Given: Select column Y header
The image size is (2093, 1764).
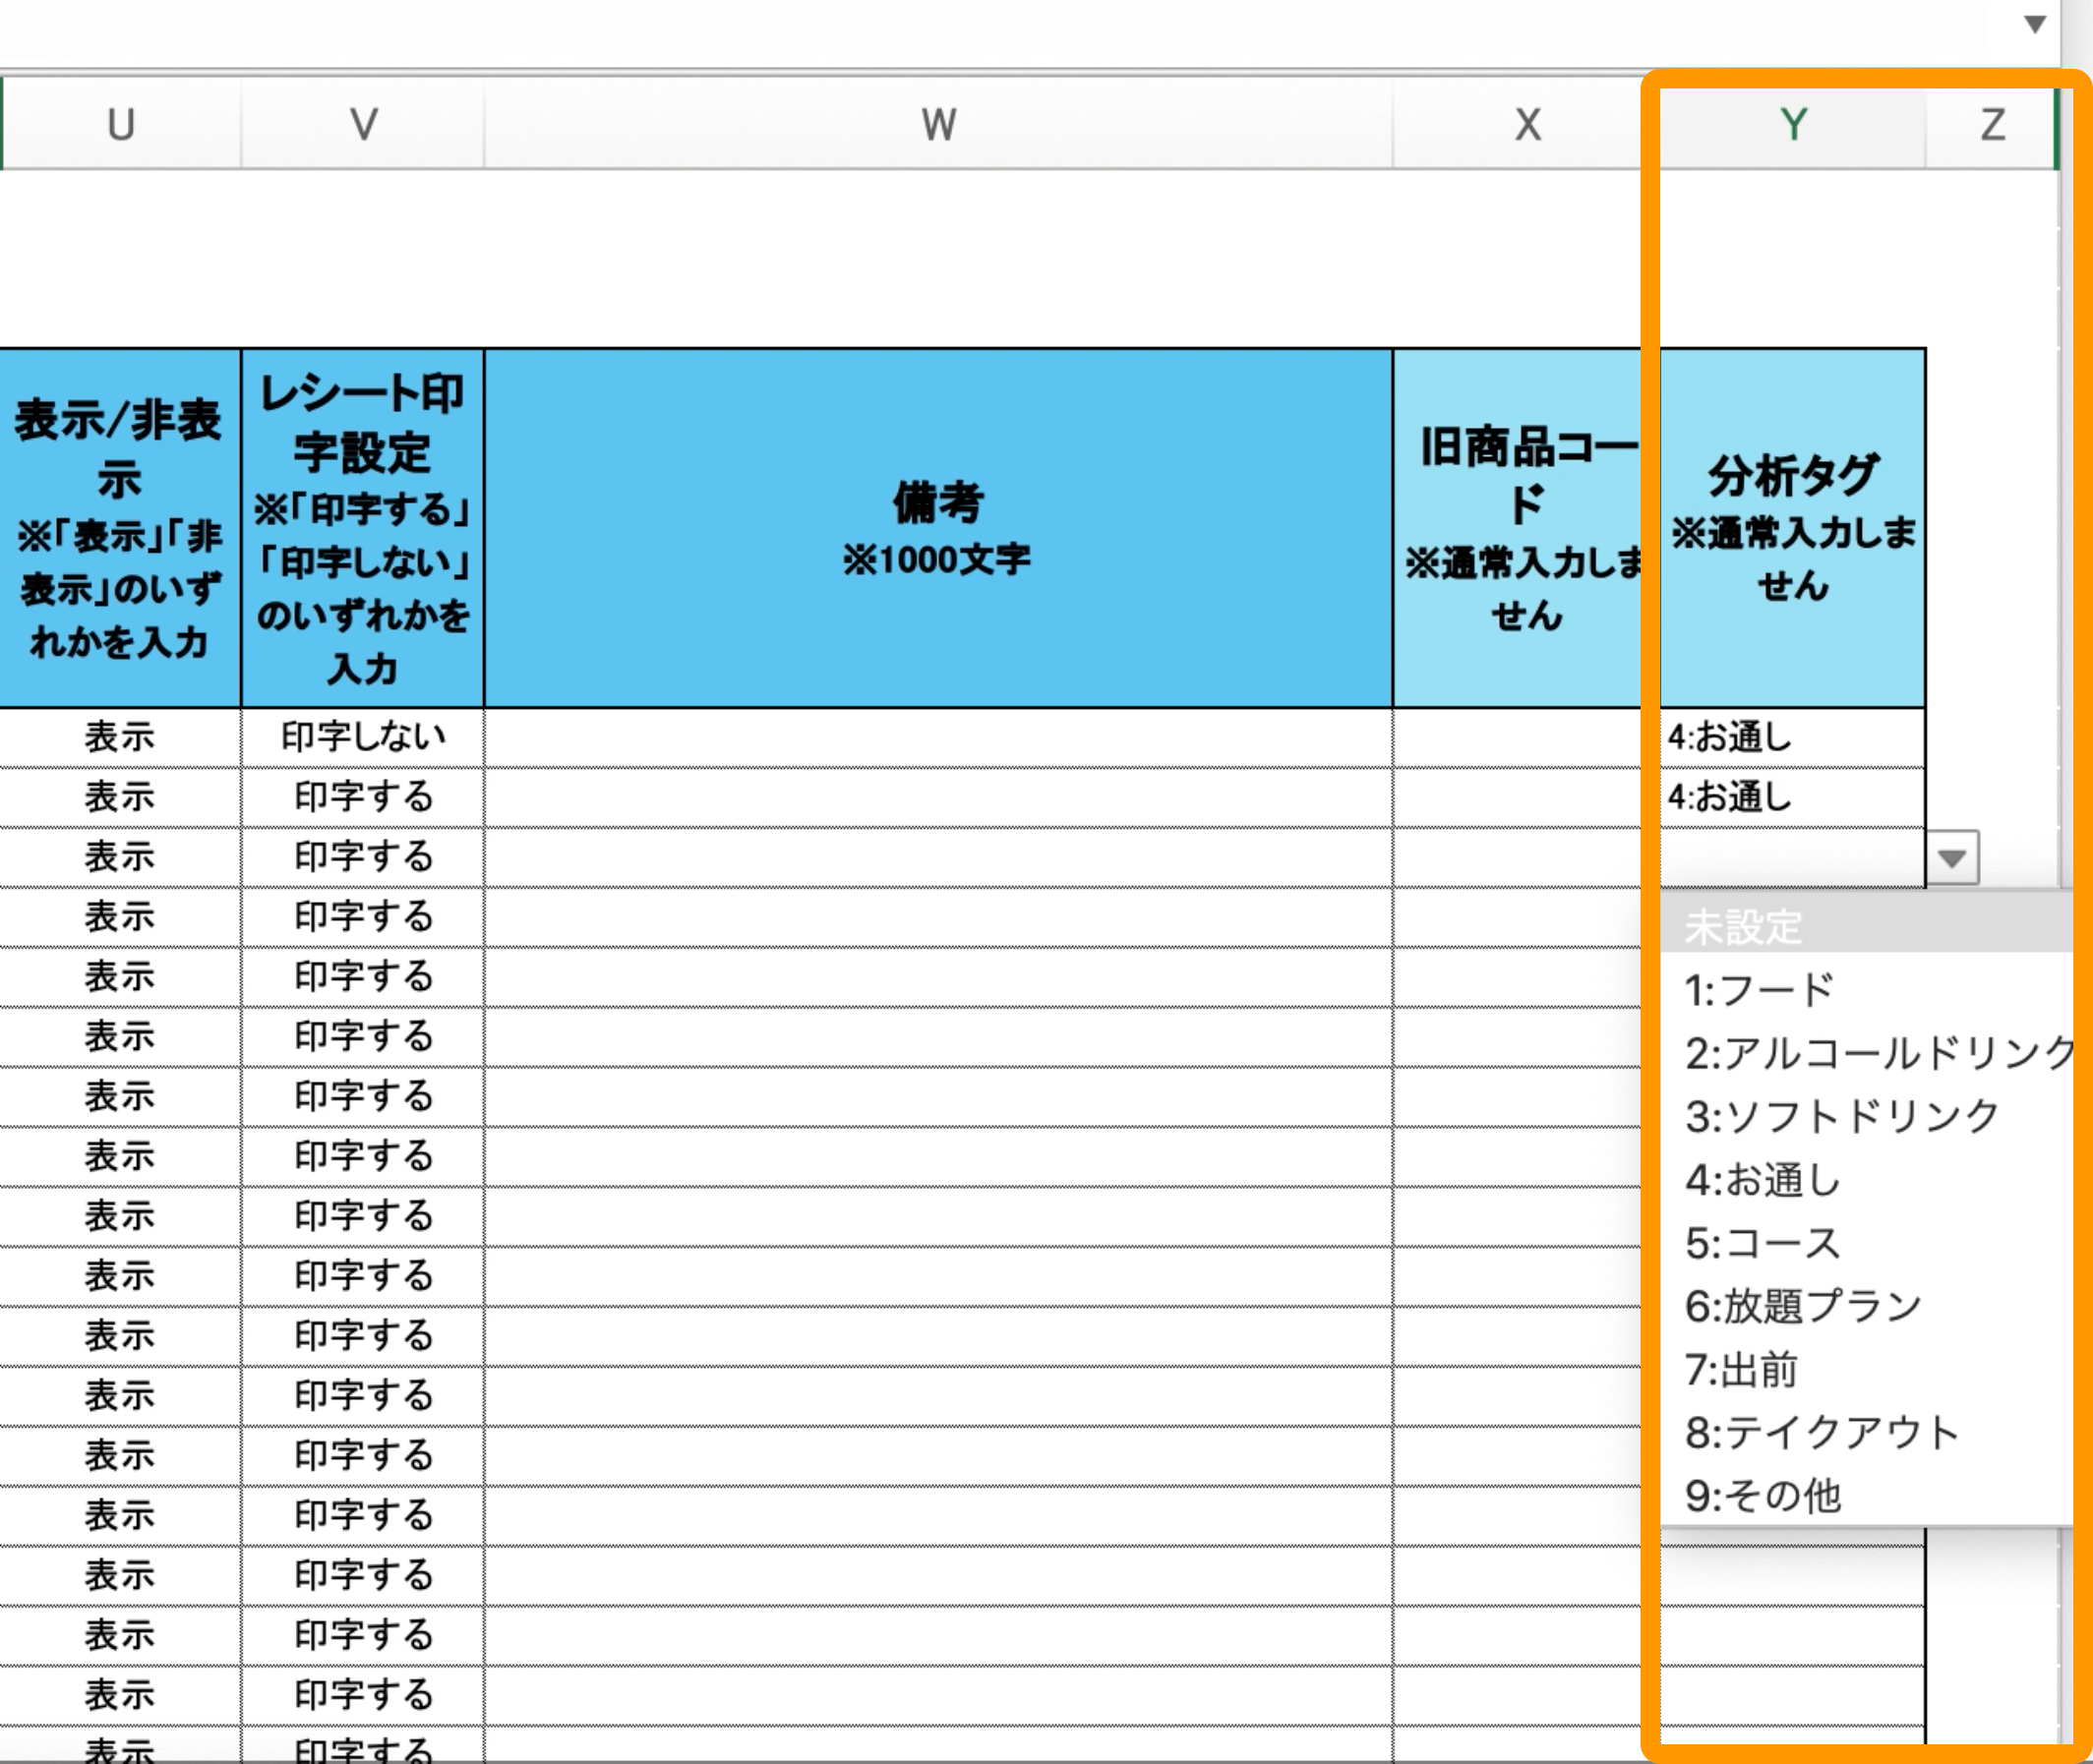Looking at the screenshot, I should coord(1793,125).
